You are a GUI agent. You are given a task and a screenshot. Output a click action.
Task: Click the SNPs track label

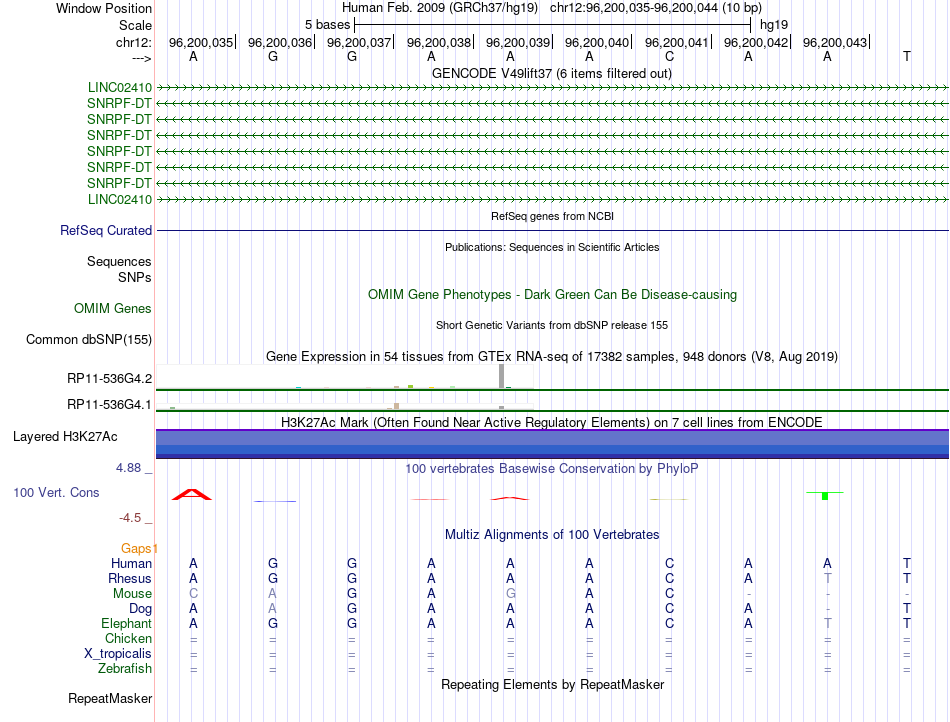tap(135, 277)
